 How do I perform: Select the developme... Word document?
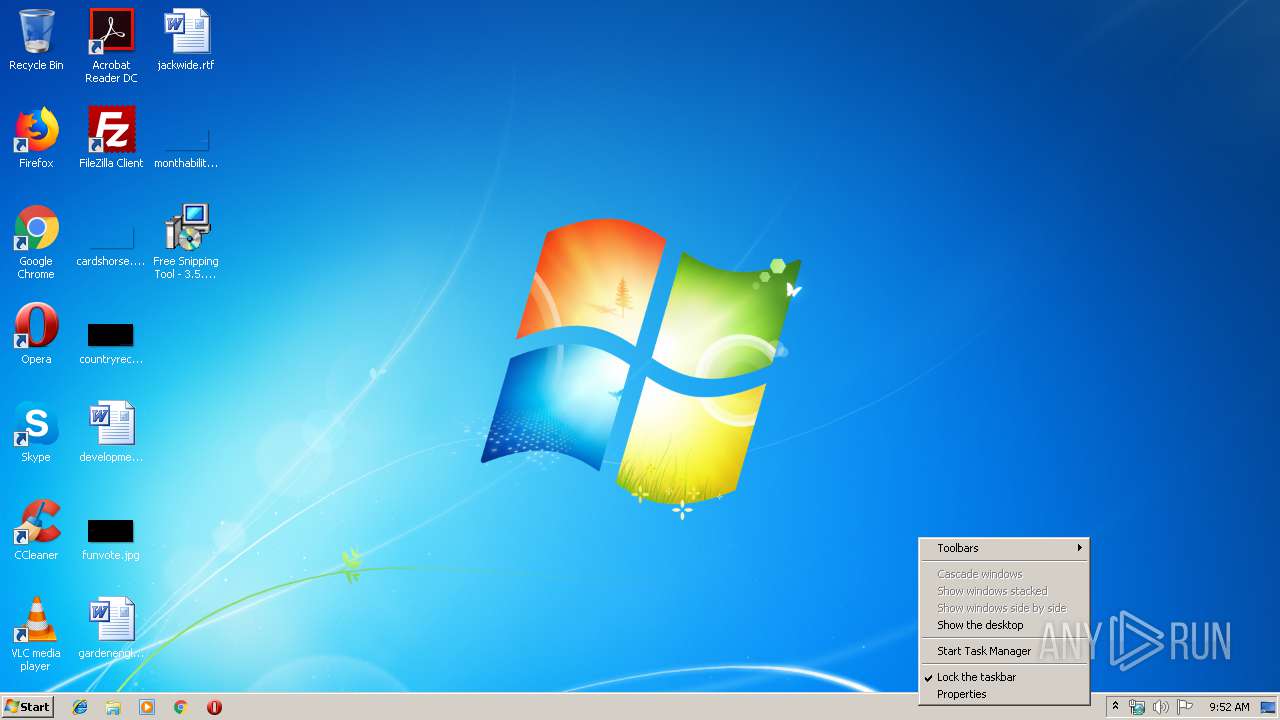(x=111, y=432)
